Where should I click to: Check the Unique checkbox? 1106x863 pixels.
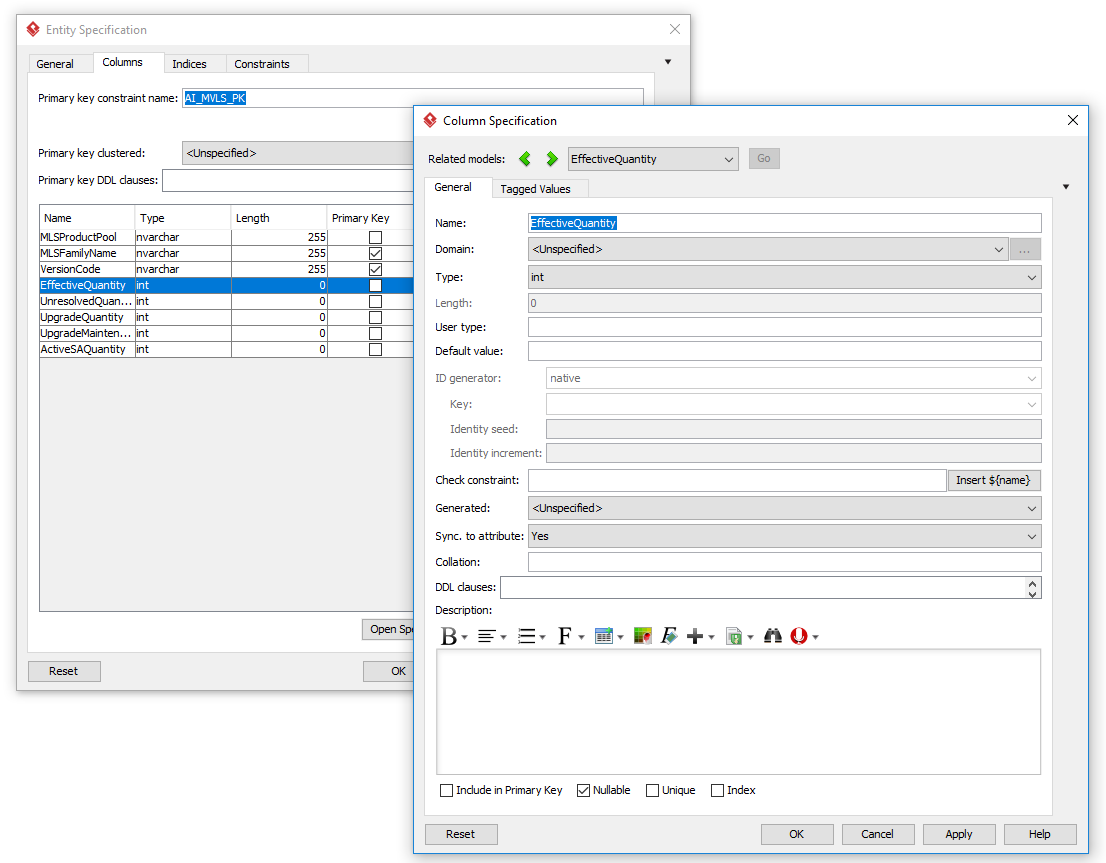point(653,791)
